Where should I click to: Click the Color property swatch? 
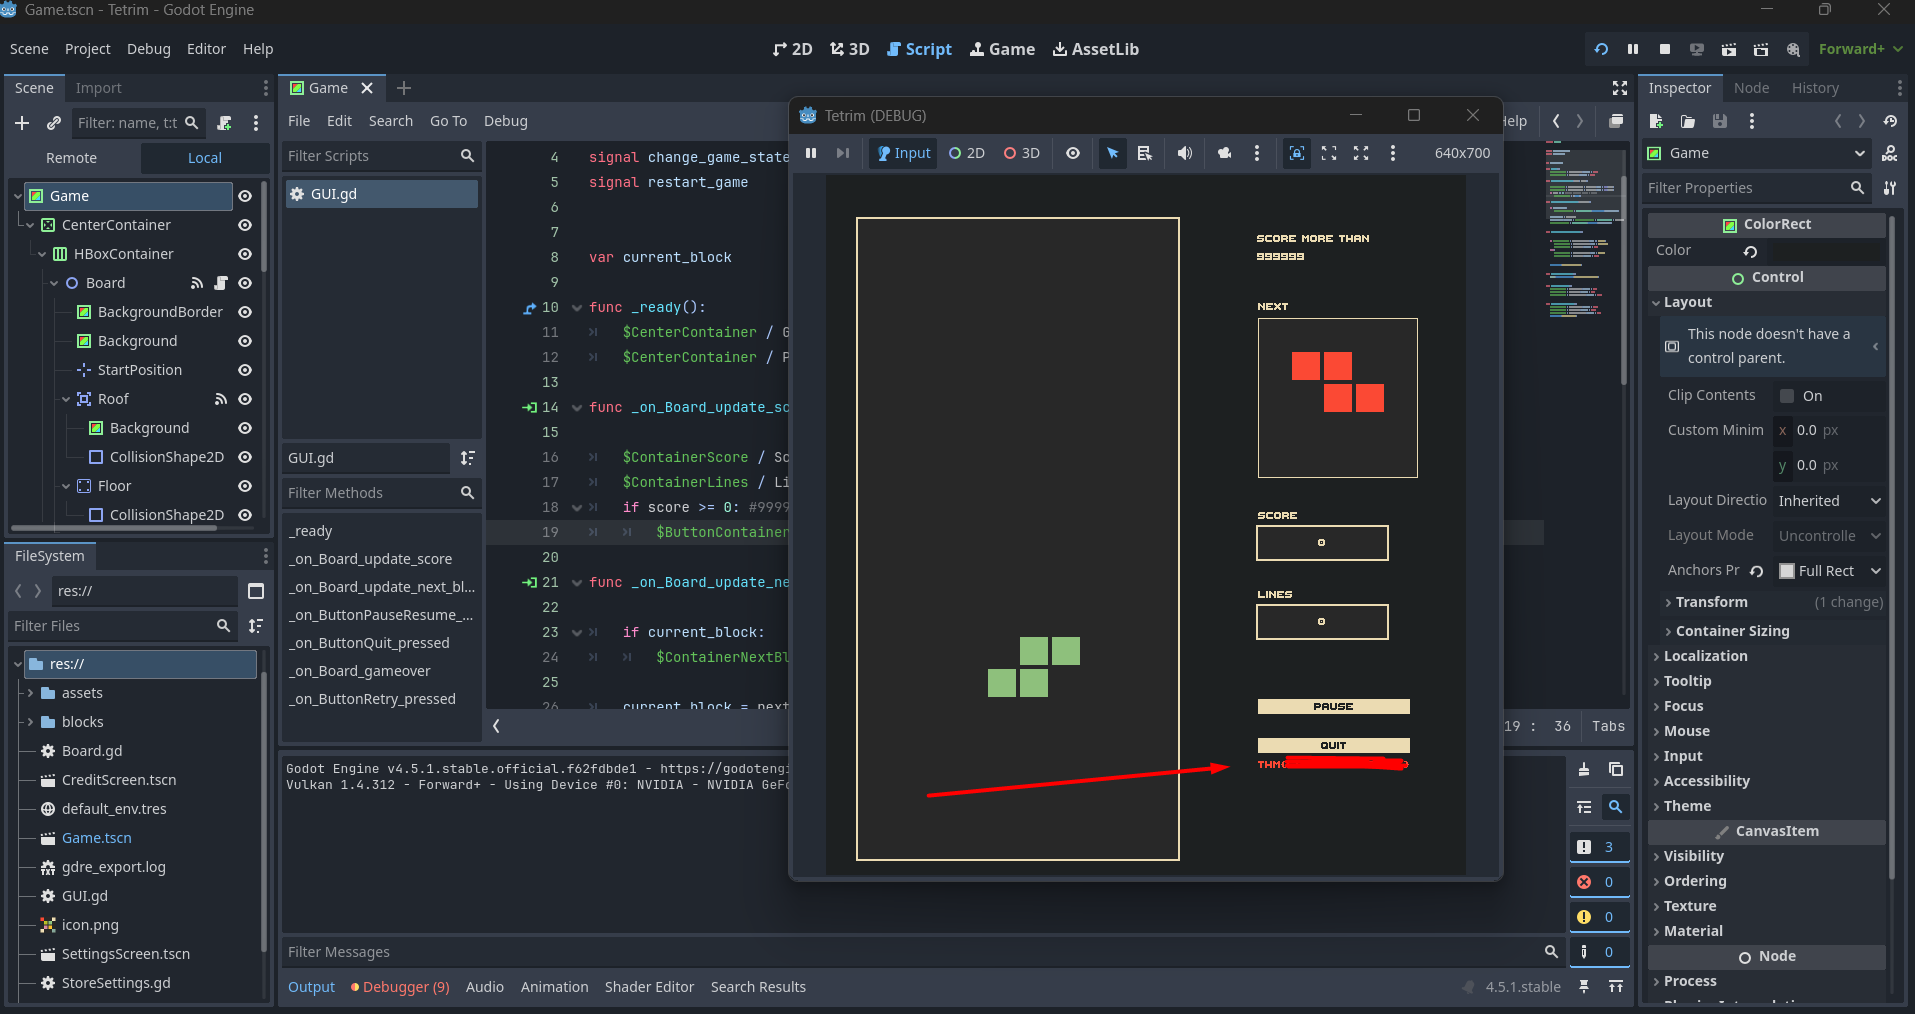pyautogui.click(x=1825, y=251)
